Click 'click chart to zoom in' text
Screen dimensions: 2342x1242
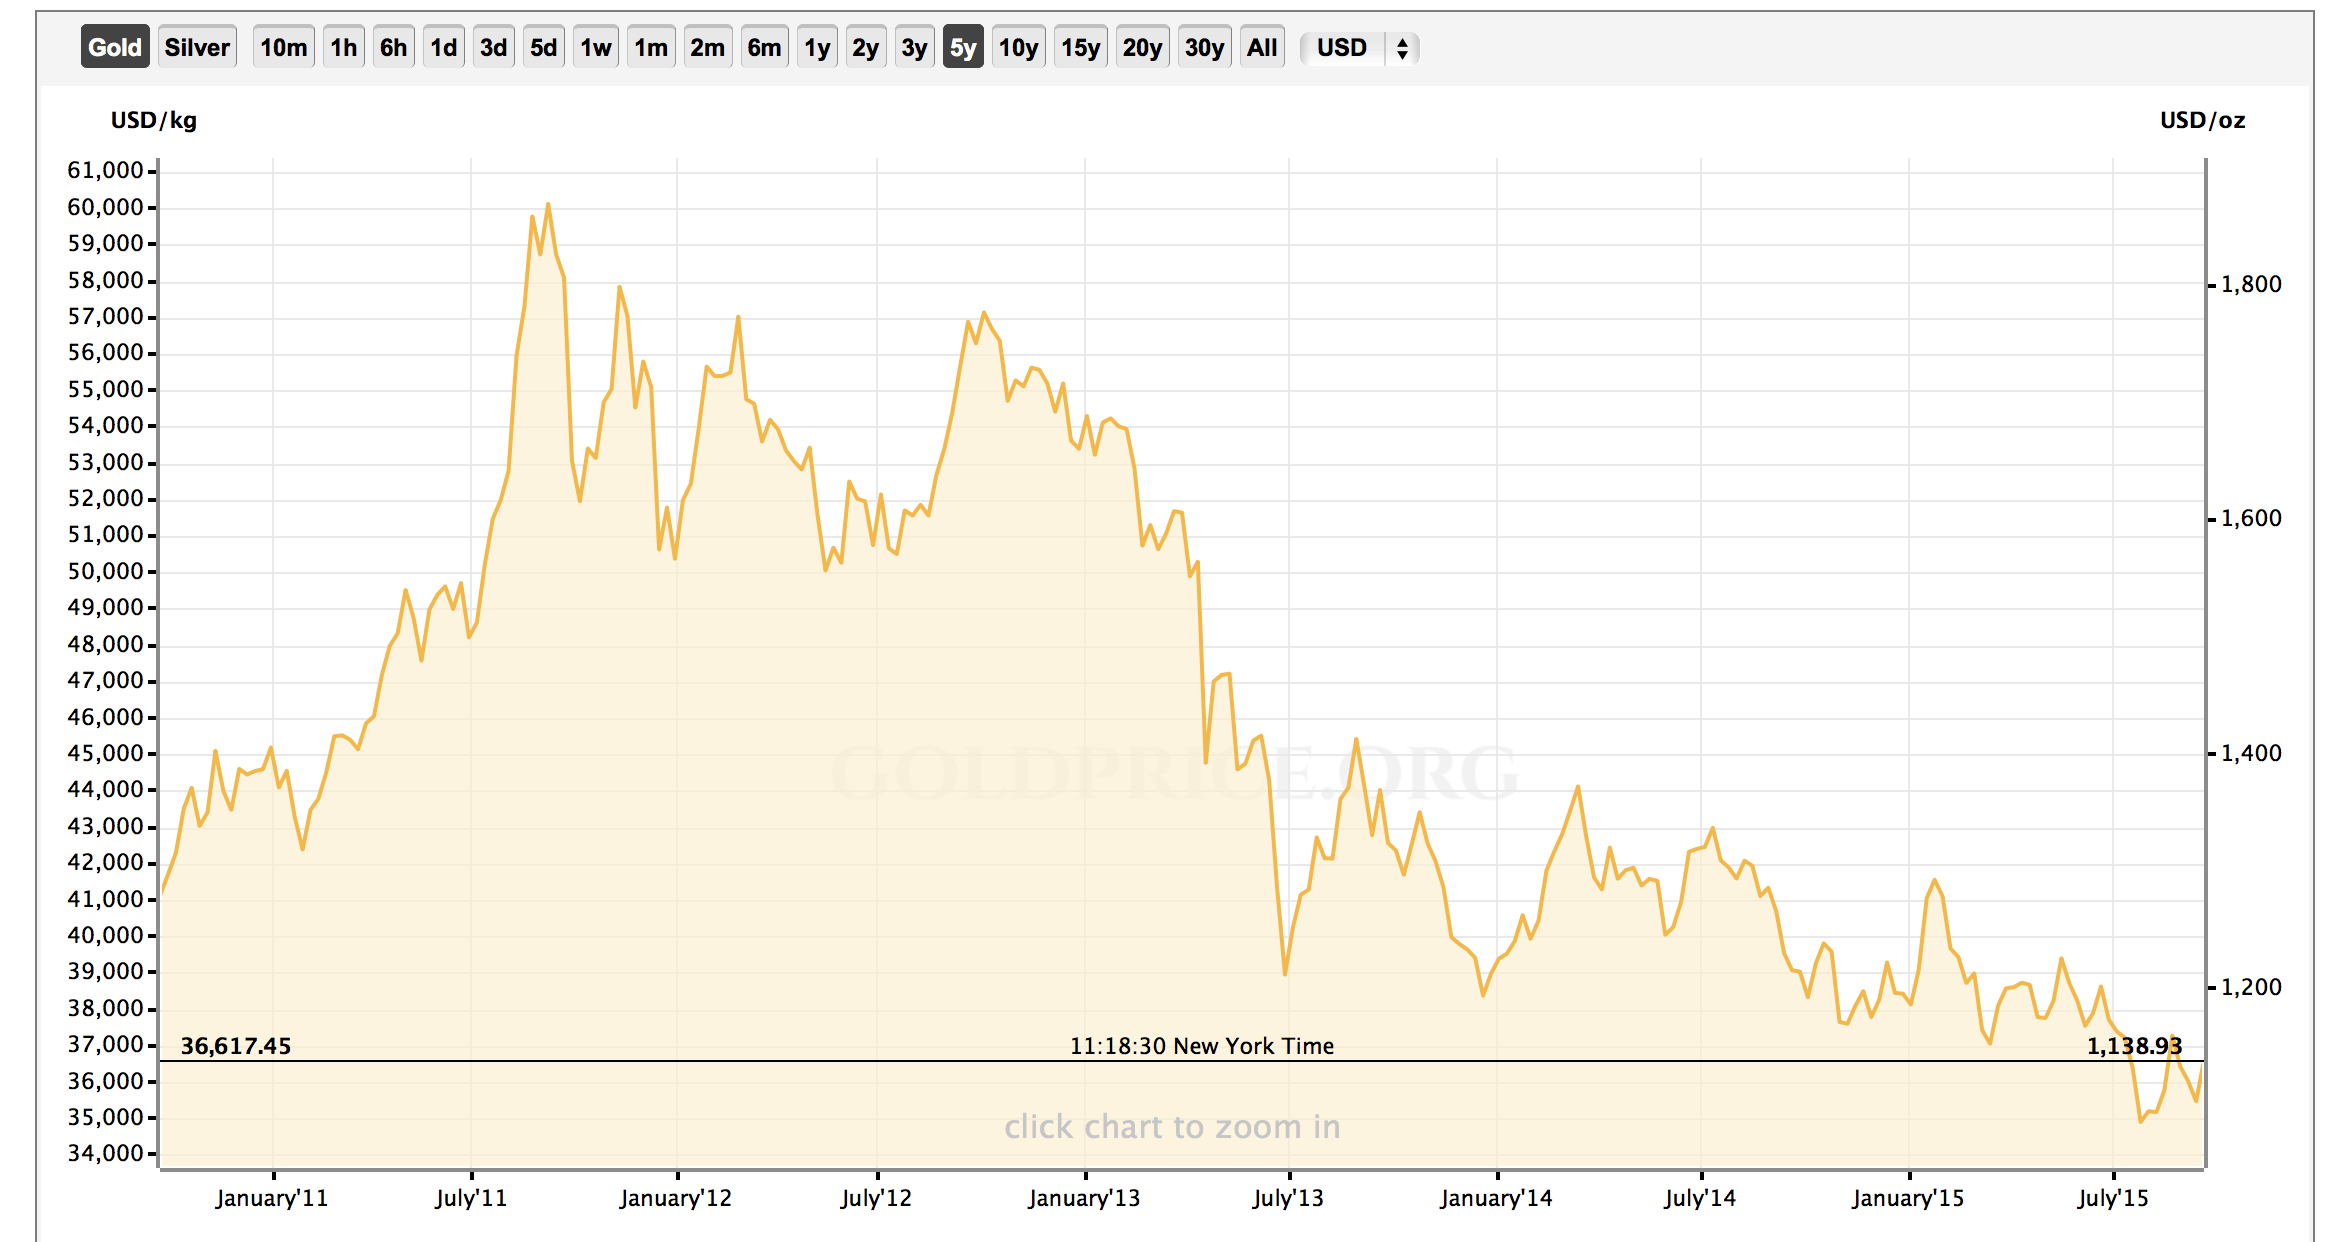[1171, 1127]
